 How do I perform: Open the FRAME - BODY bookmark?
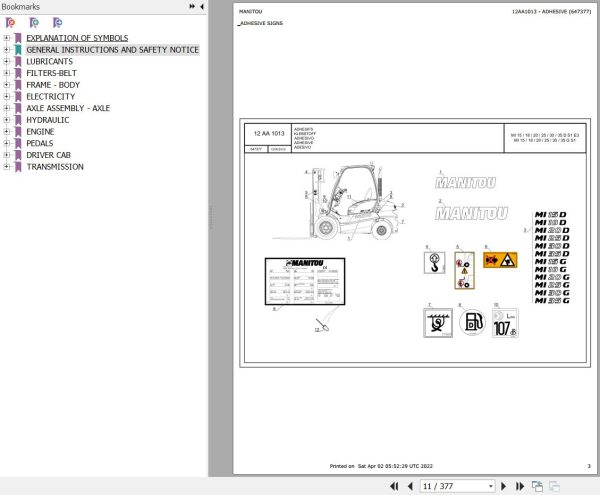tap(53, 85)
